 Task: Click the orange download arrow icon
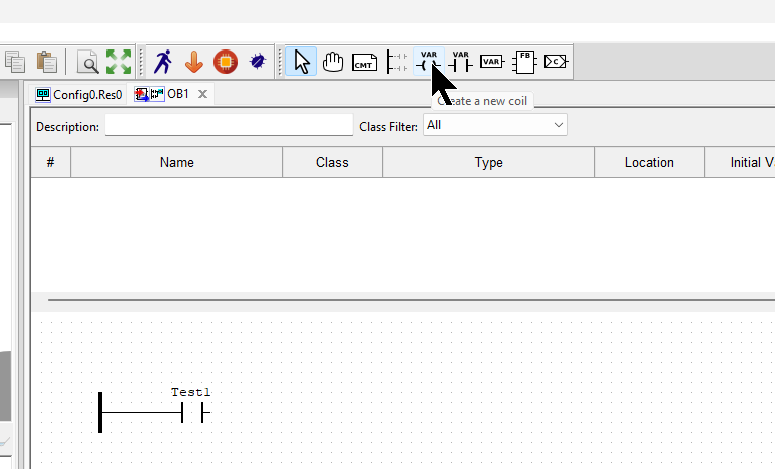pyautogui.click(x=194, y=62)
